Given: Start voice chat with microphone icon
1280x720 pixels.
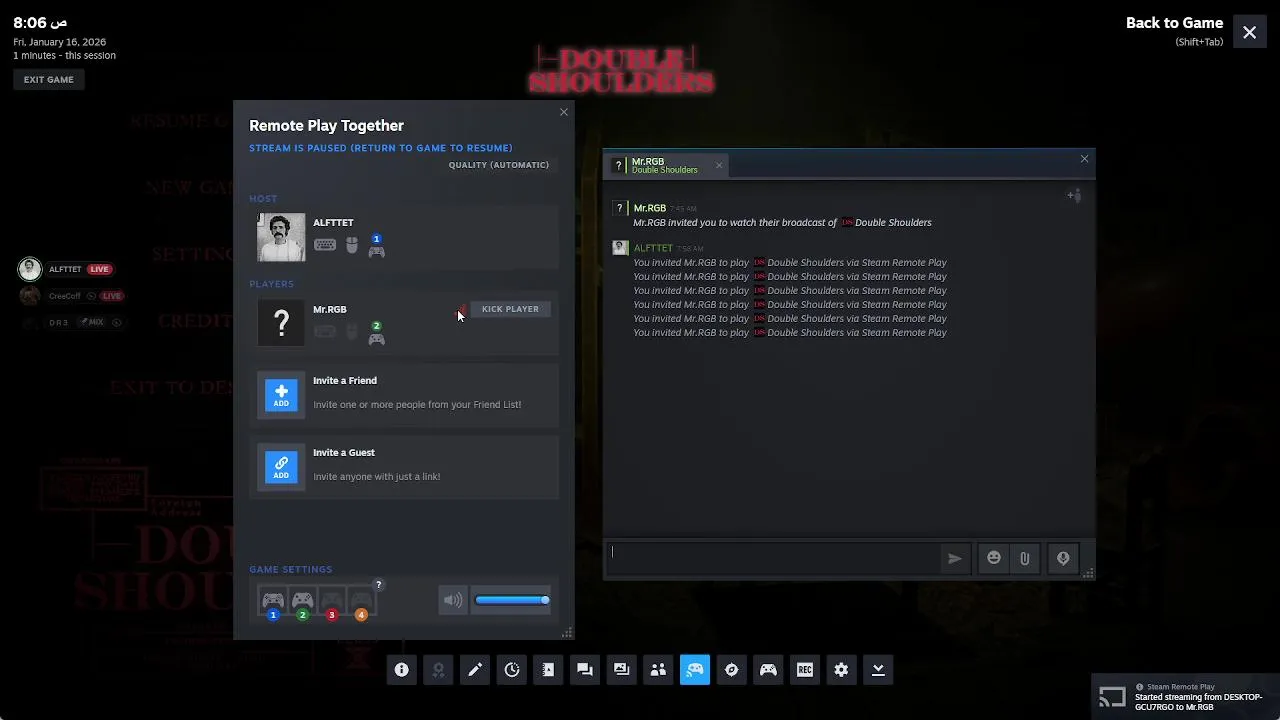Looking at the screenshot, I should point(1063,559).
